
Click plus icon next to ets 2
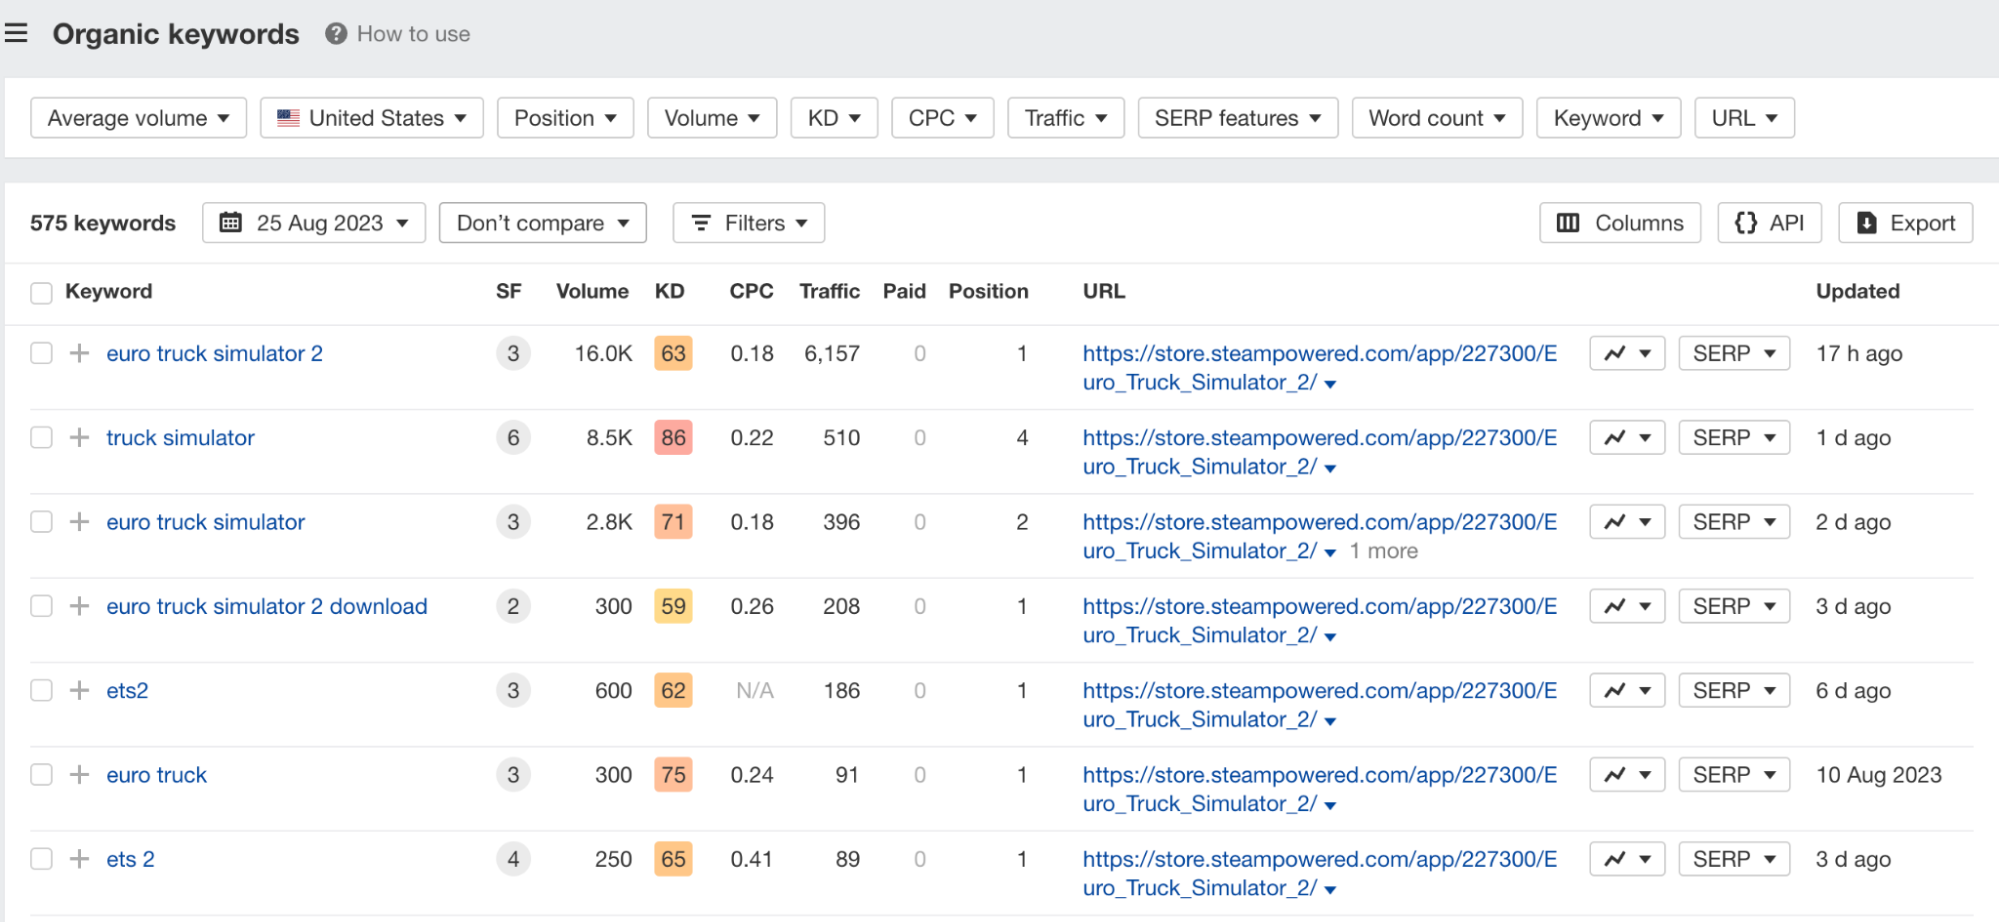80,859
